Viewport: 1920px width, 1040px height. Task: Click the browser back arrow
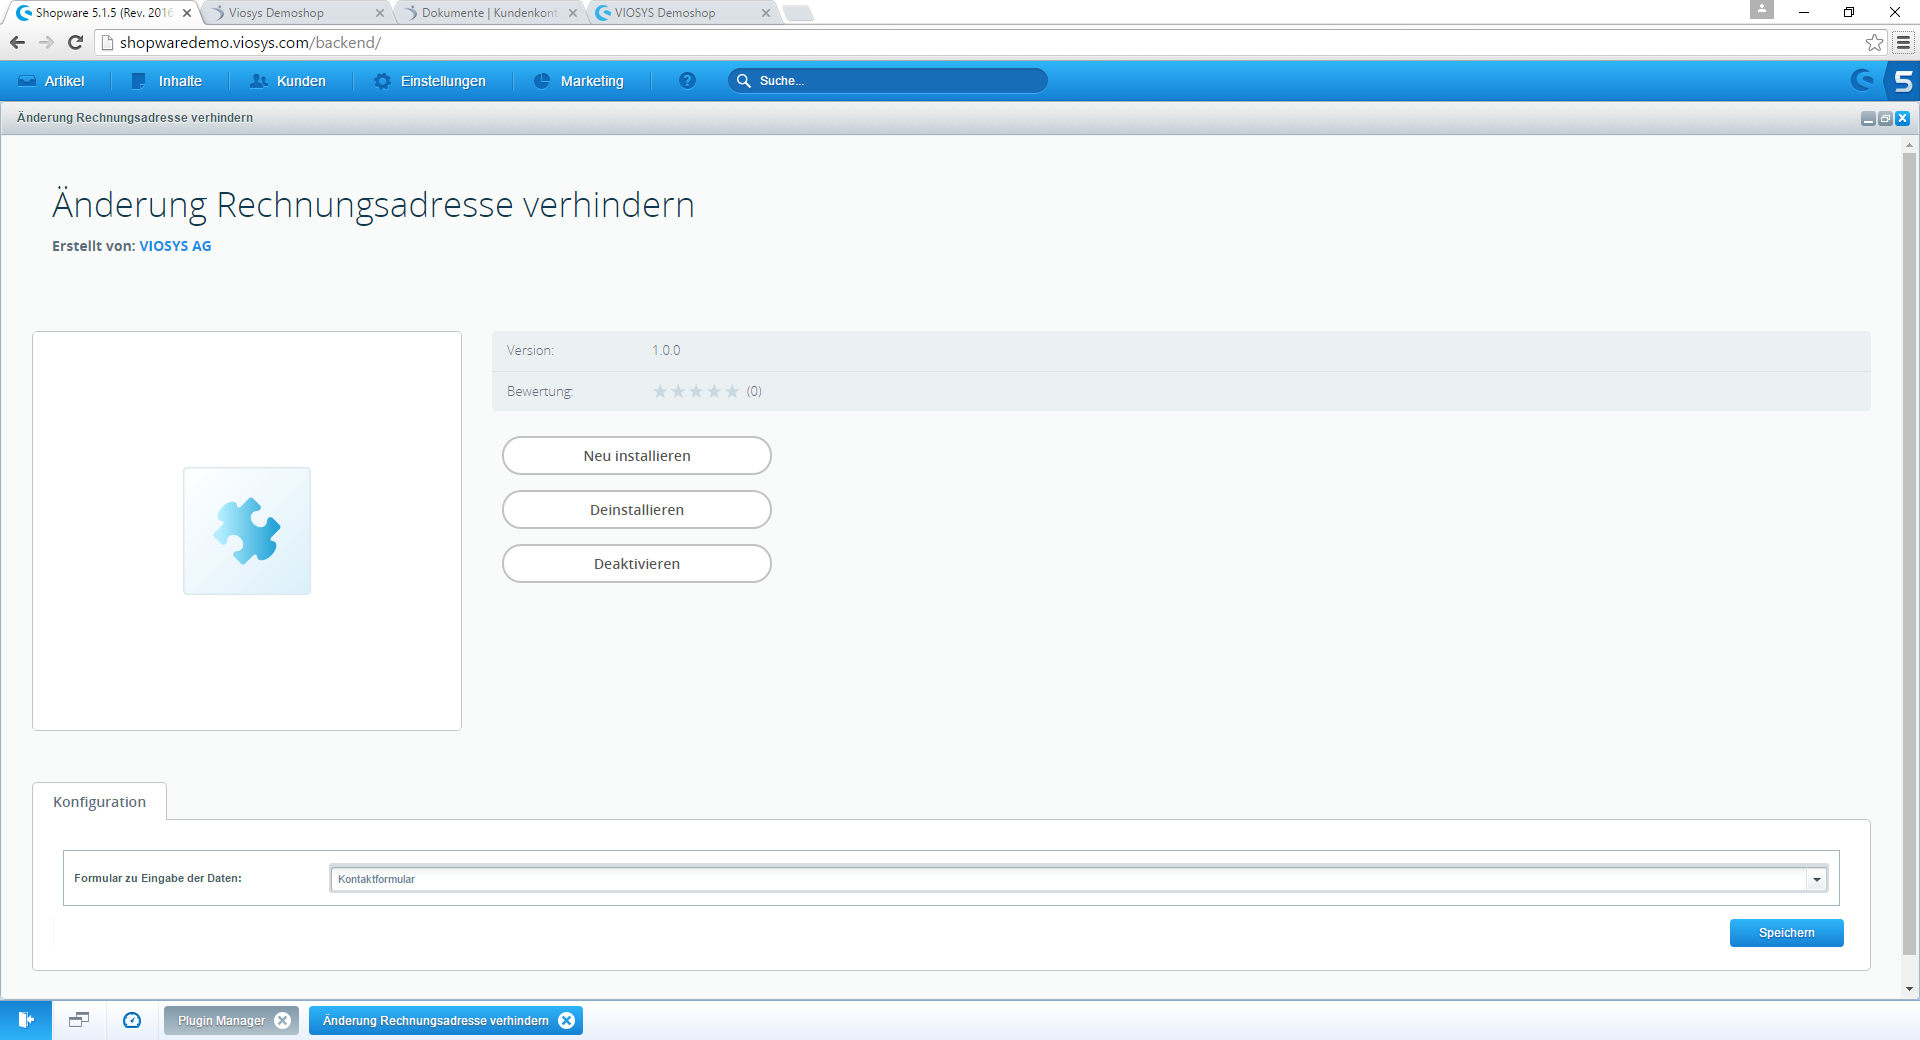click(17, 42)
